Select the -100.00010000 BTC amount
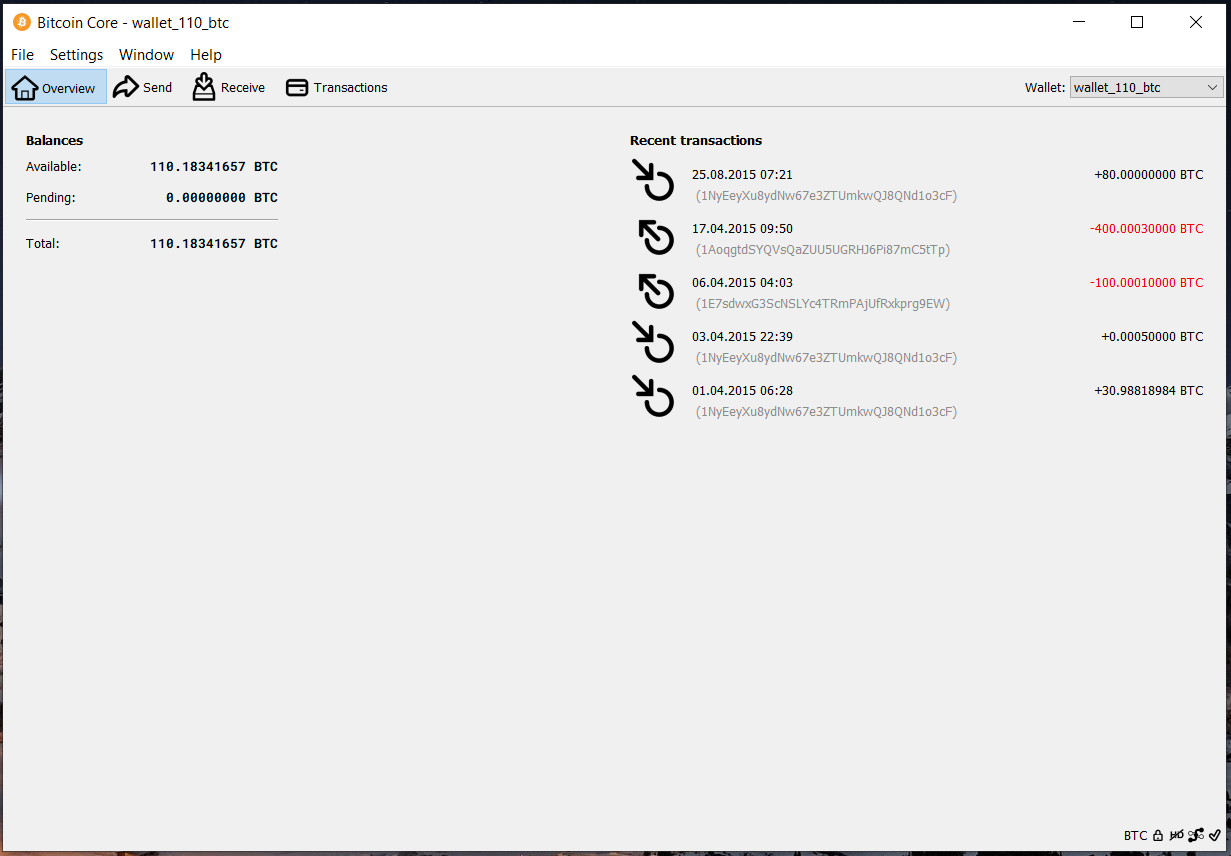The width and height of the screenshot is (1231, 856). 1146,283
